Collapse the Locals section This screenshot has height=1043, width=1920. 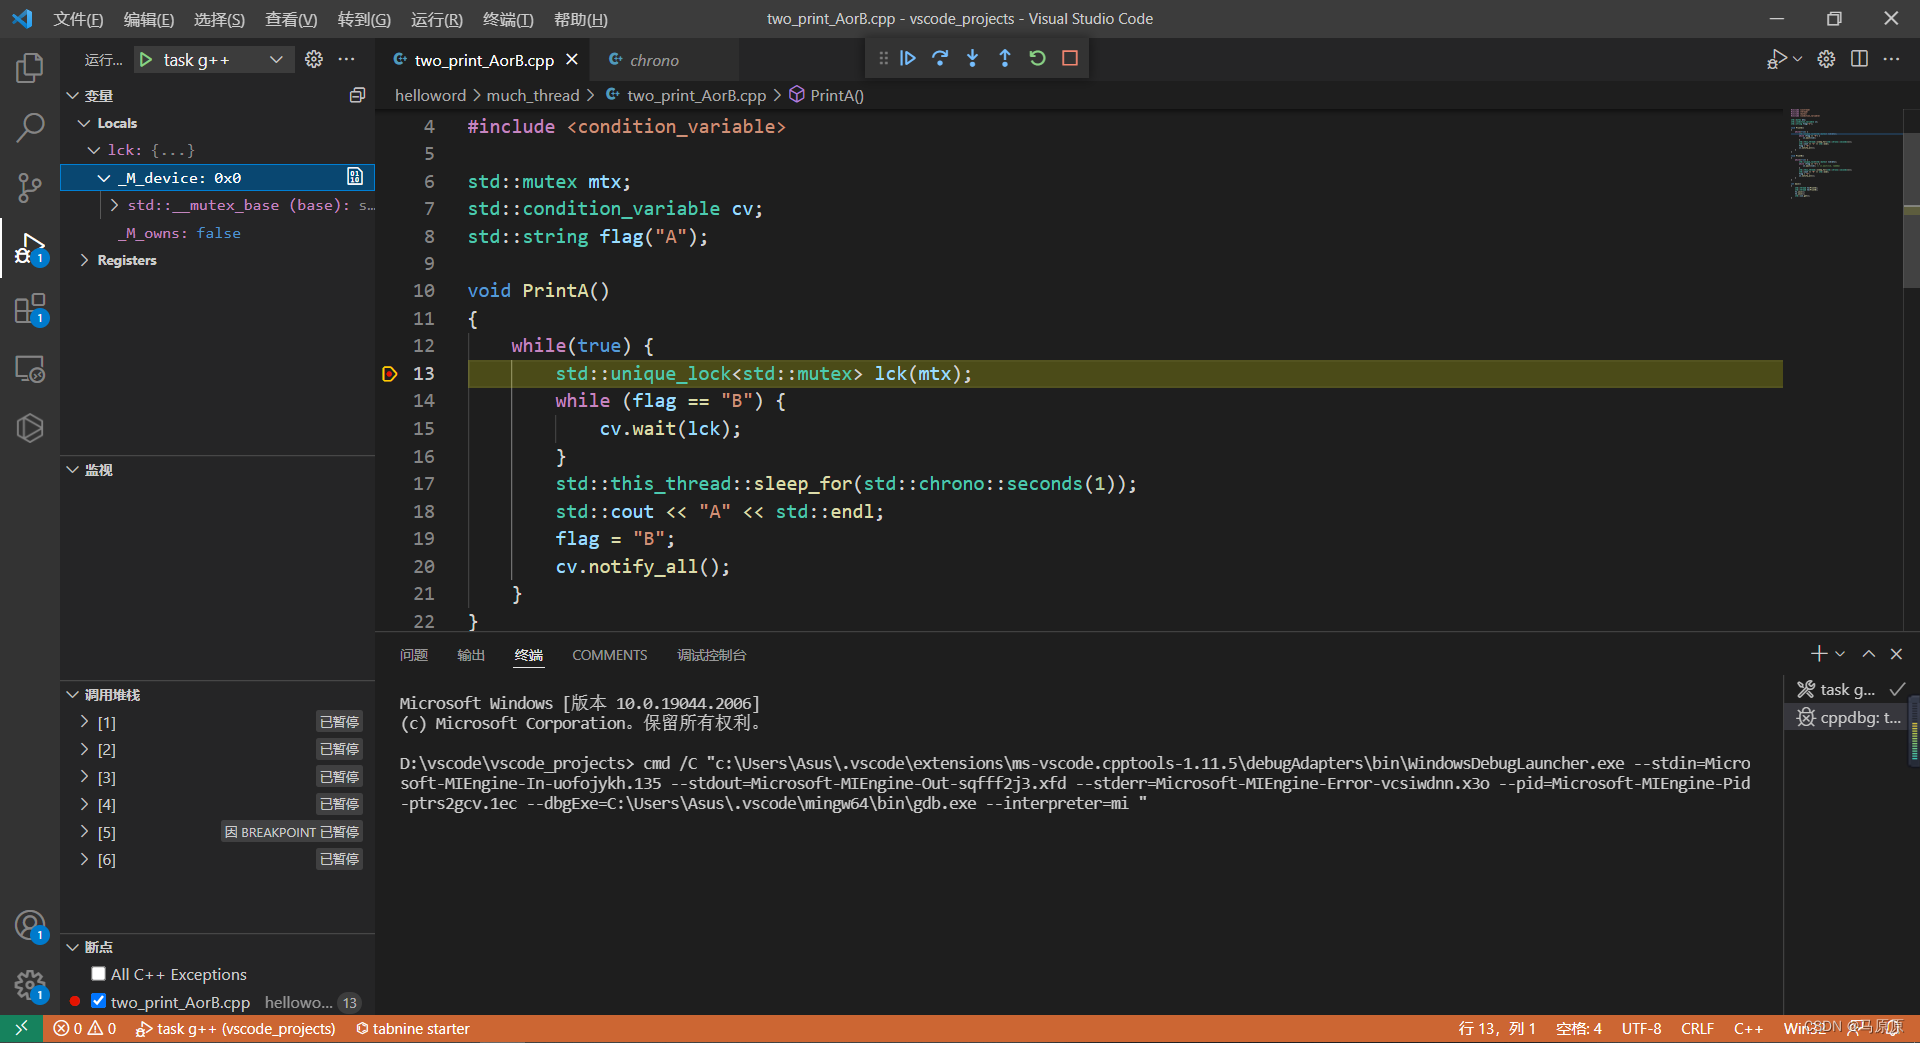(x=85, y=122)
